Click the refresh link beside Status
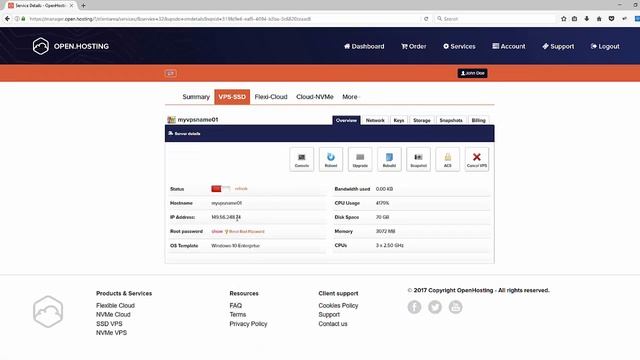Viewport: 640px width, 360px height. click(241, 189)
